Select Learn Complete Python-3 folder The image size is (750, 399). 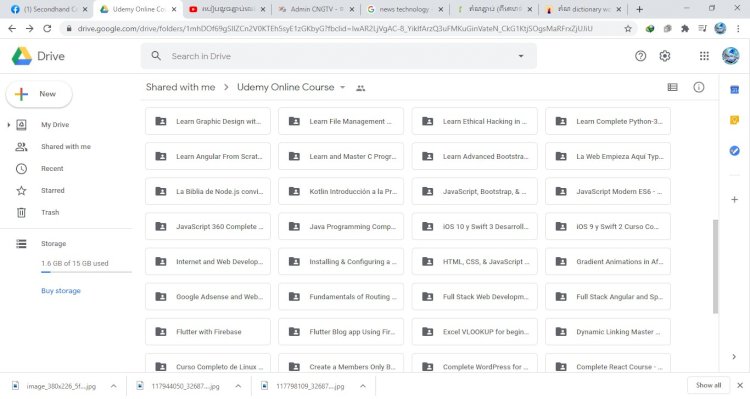[608, 121]
